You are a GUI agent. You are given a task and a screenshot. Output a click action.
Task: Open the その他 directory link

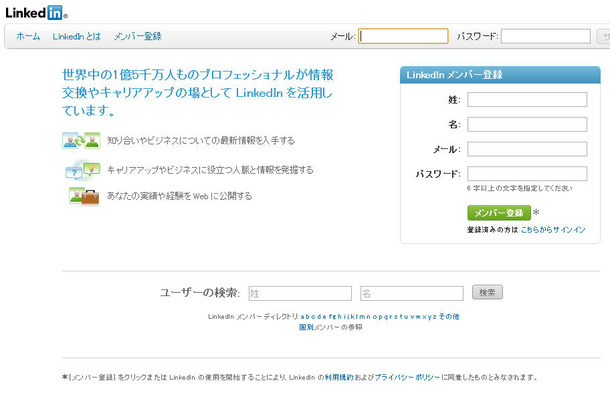[x=449, y=316]
